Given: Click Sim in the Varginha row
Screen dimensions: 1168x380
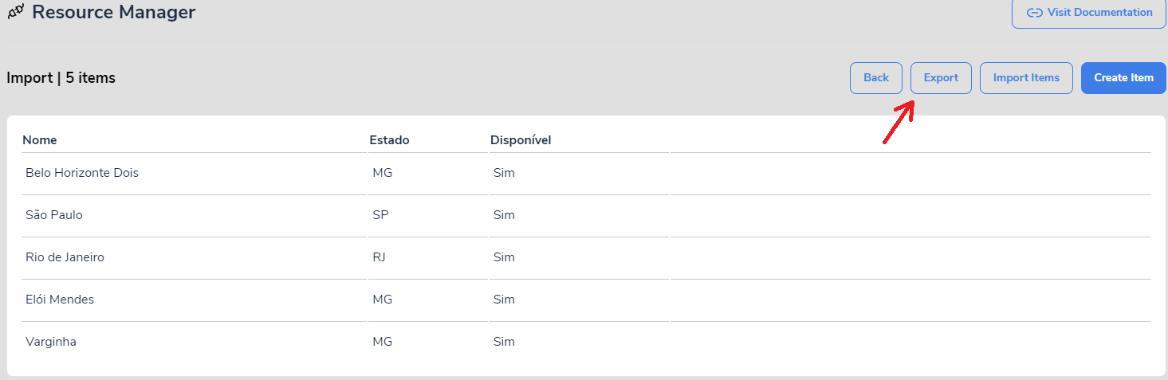Looking at the screenshot, I should tap(504, 343).
